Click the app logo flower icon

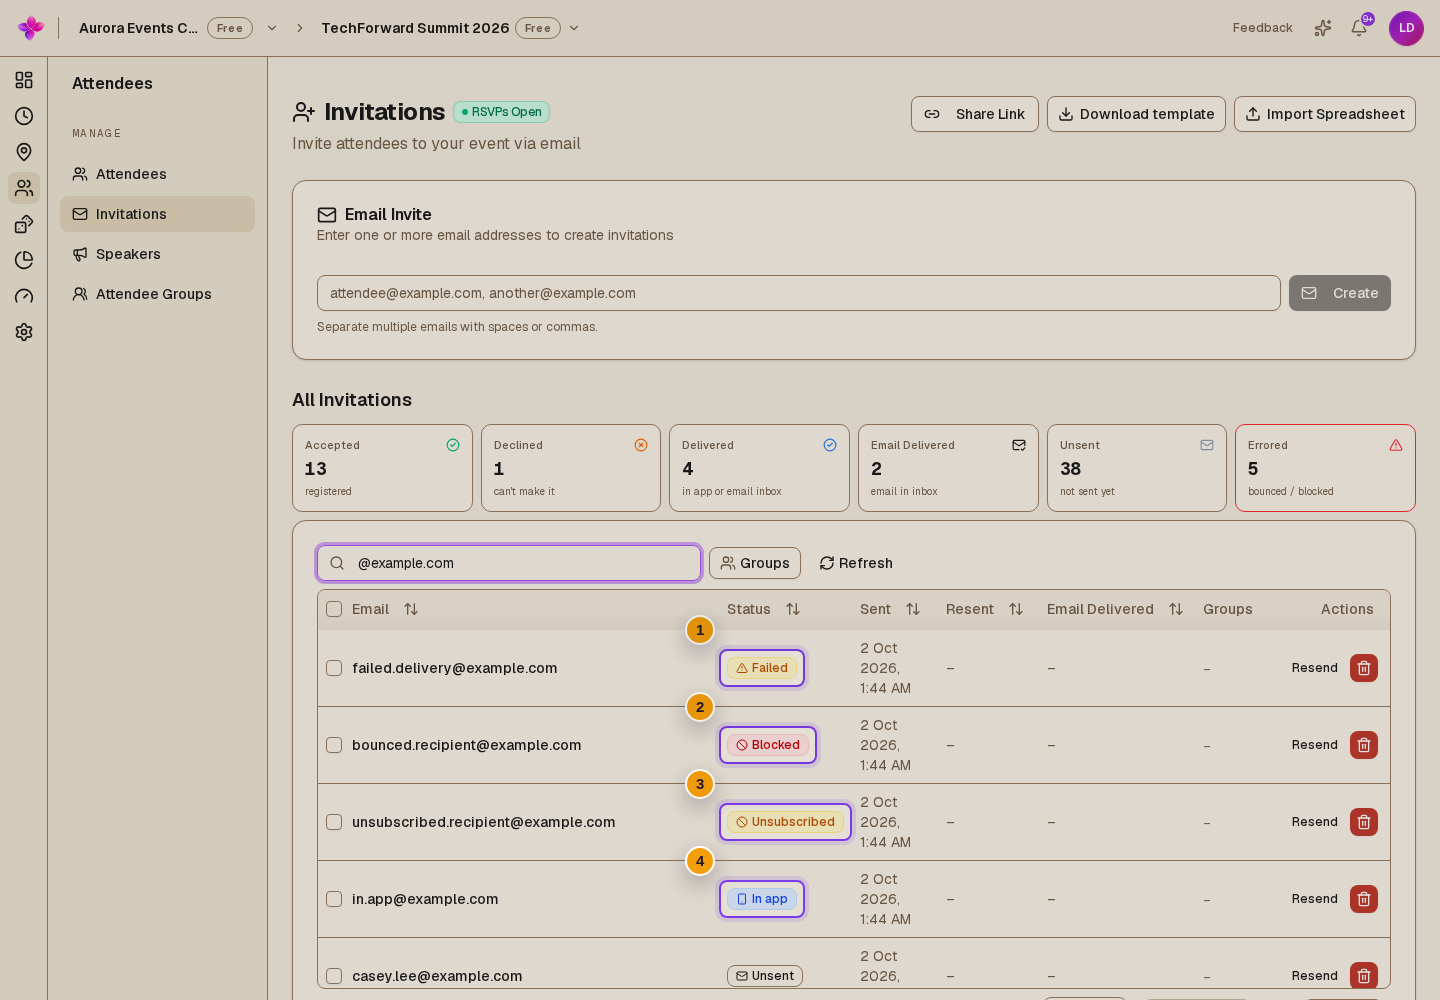click(x=31, y=28)
